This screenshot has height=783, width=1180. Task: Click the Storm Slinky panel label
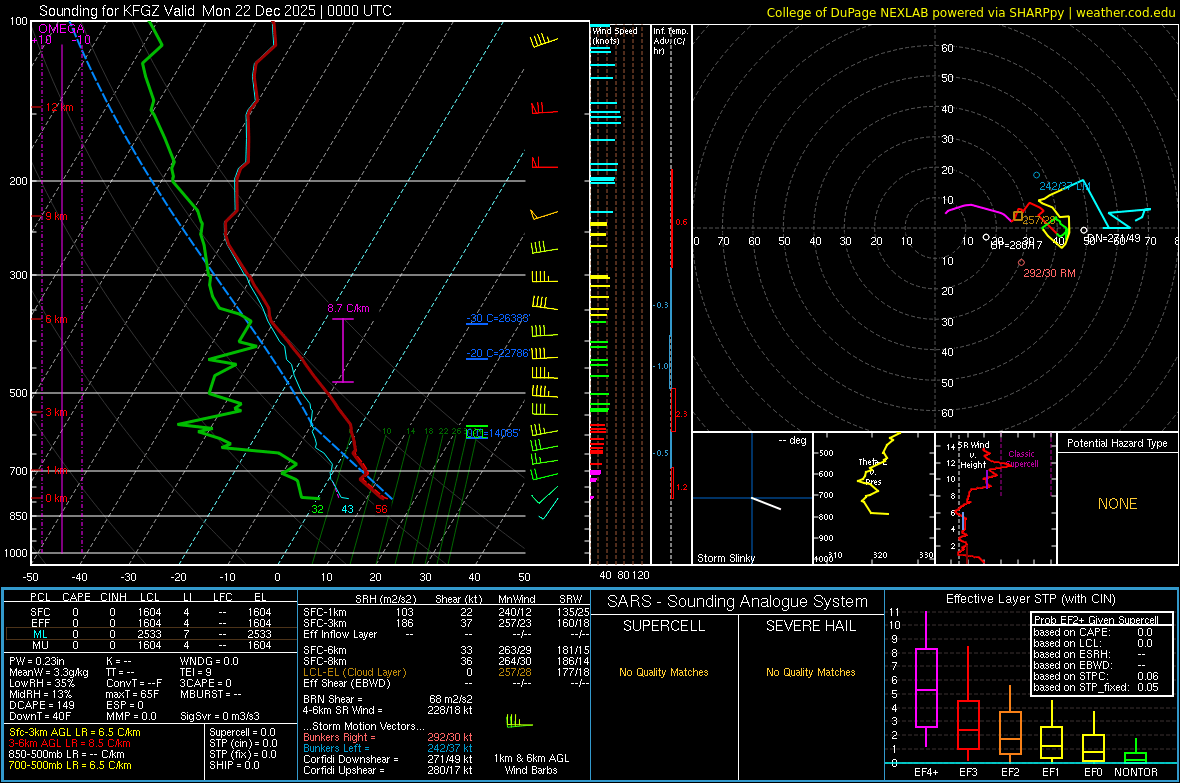[725, 558]
